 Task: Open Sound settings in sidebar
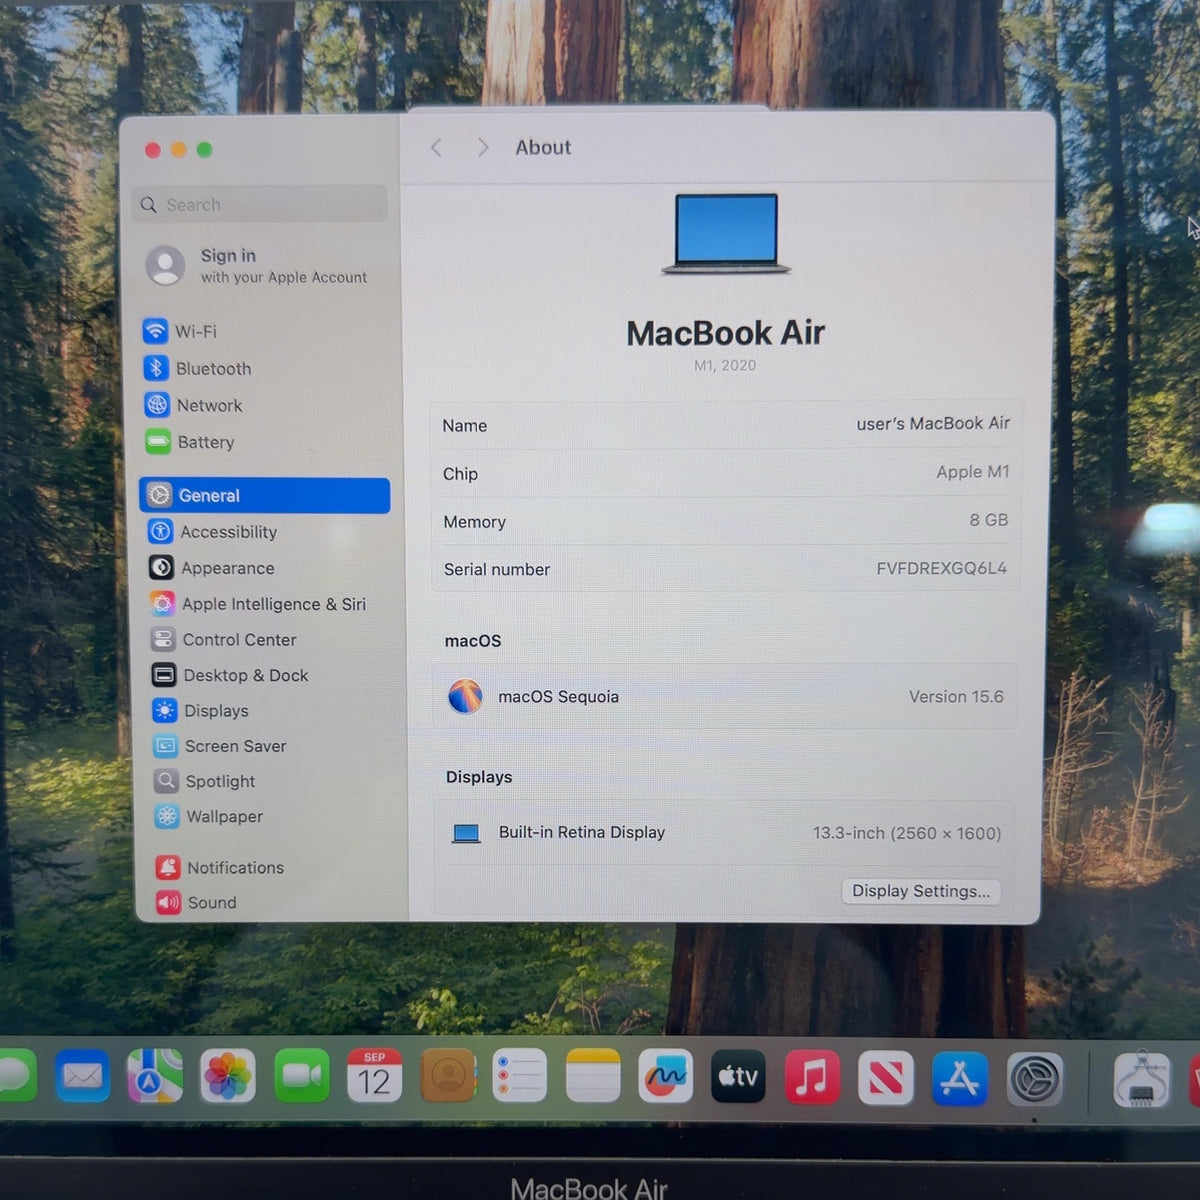coord(197,902)
